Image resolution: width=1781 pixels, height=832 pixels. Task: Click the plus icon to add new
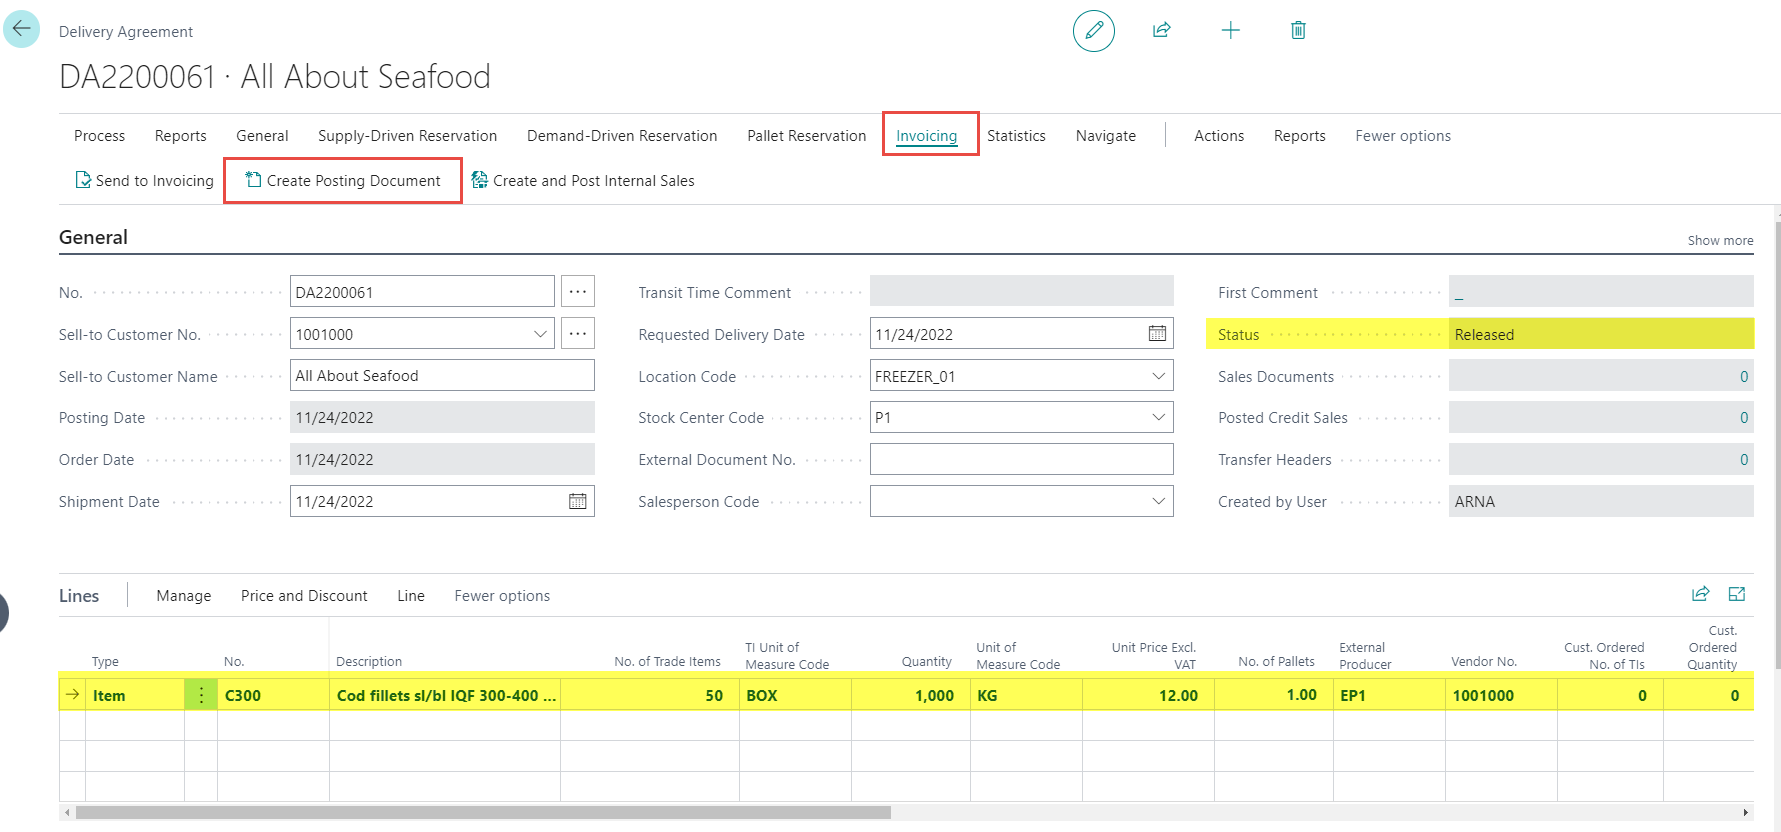[x=1230, y=30]
